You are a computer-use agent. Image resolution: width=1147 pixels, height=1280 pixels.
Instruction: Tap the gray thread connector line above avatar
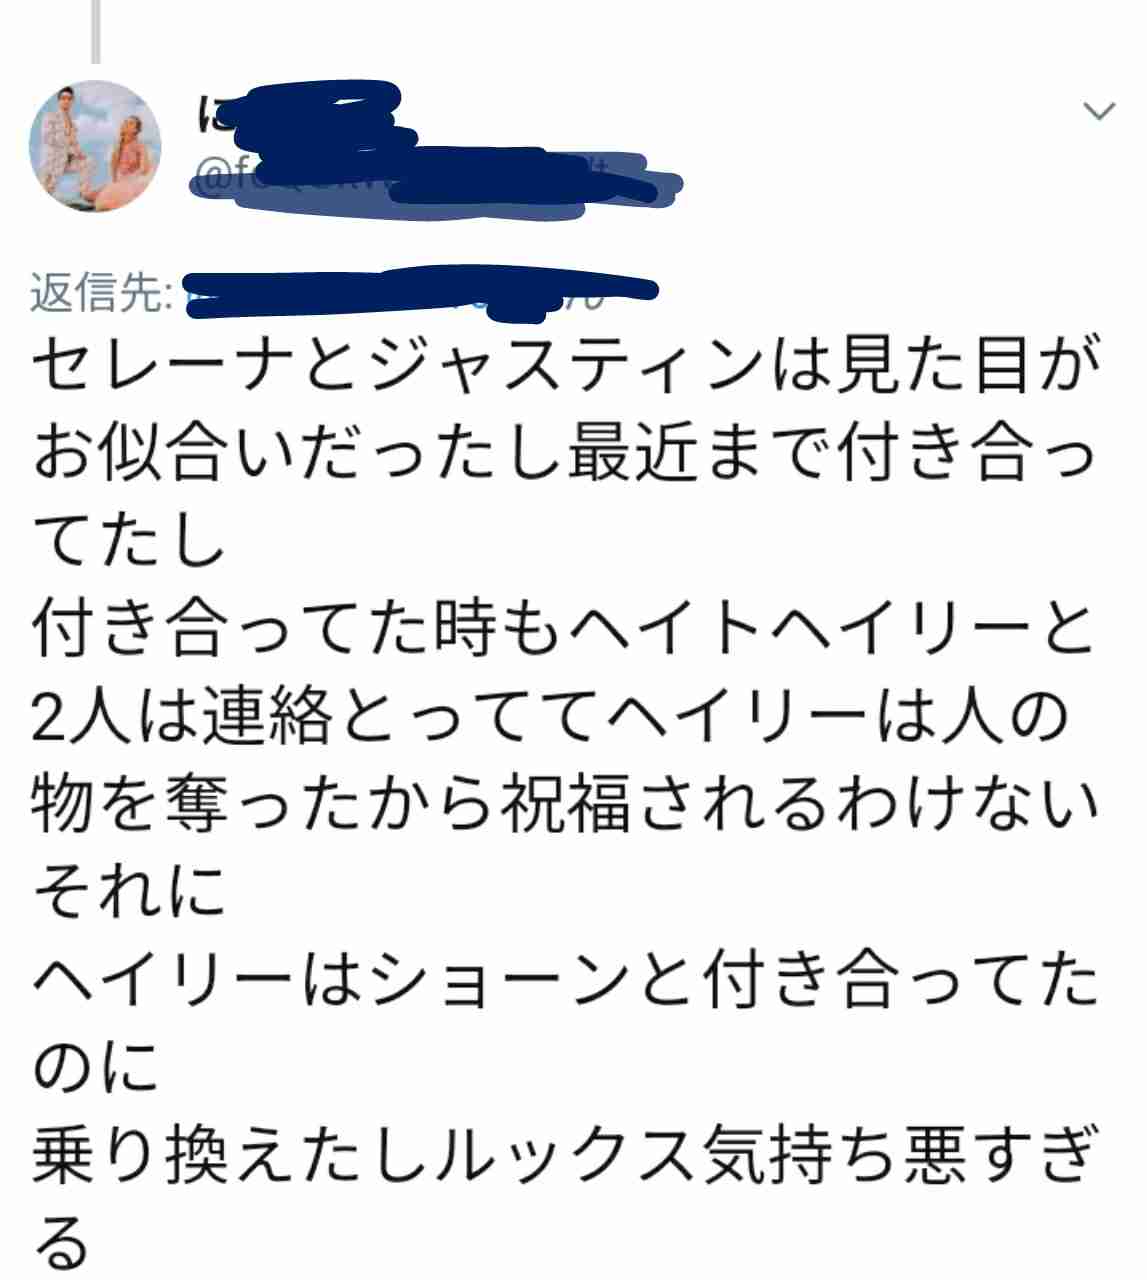95,30
